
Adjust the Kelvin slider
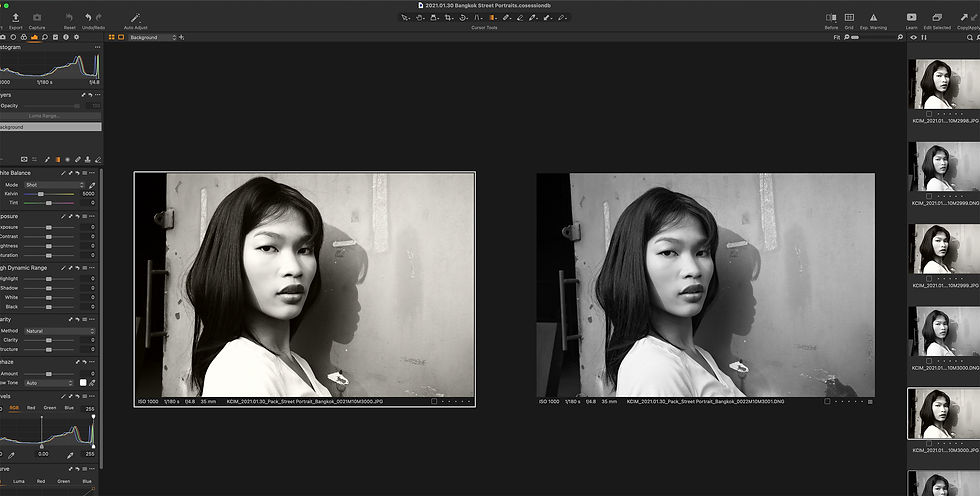pos(49,194)
